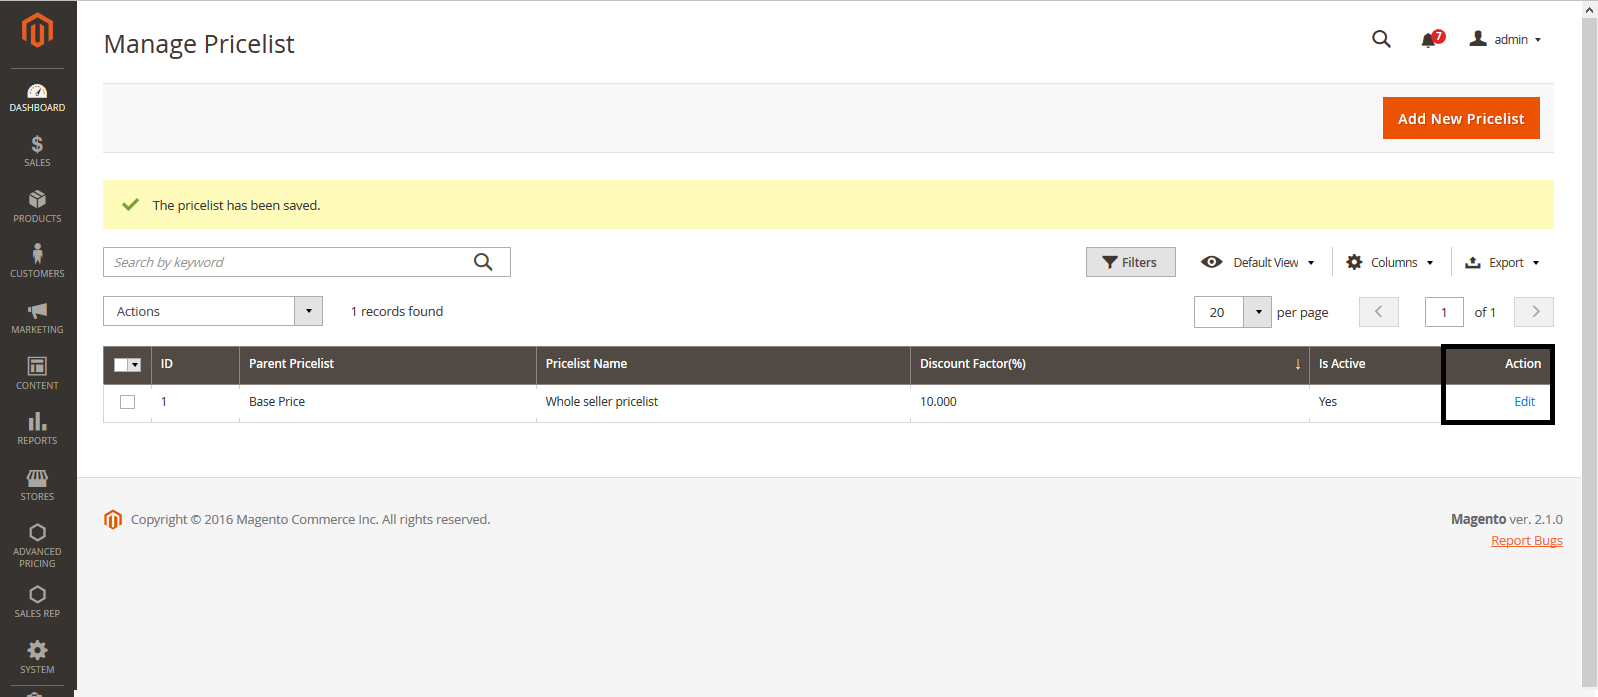The image size is (1598, 697).
Task: Open the per page count dropdown
Action: pos(1257,312)
